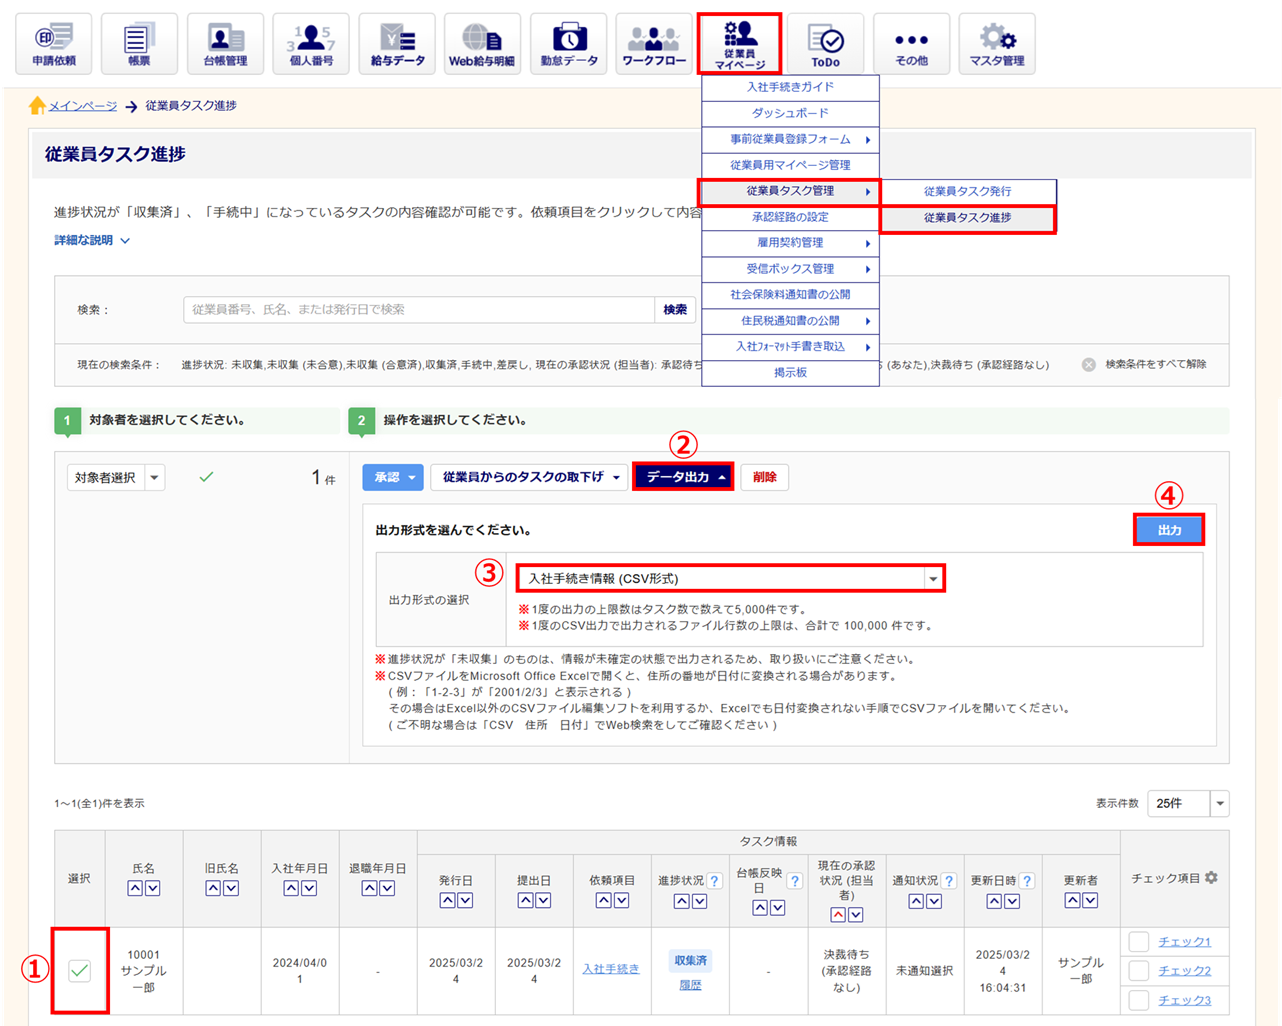This screenshot has height=1026, width=1282.
Task: Open マスタ管理 gear icon
Action: (x=996, y=44)
